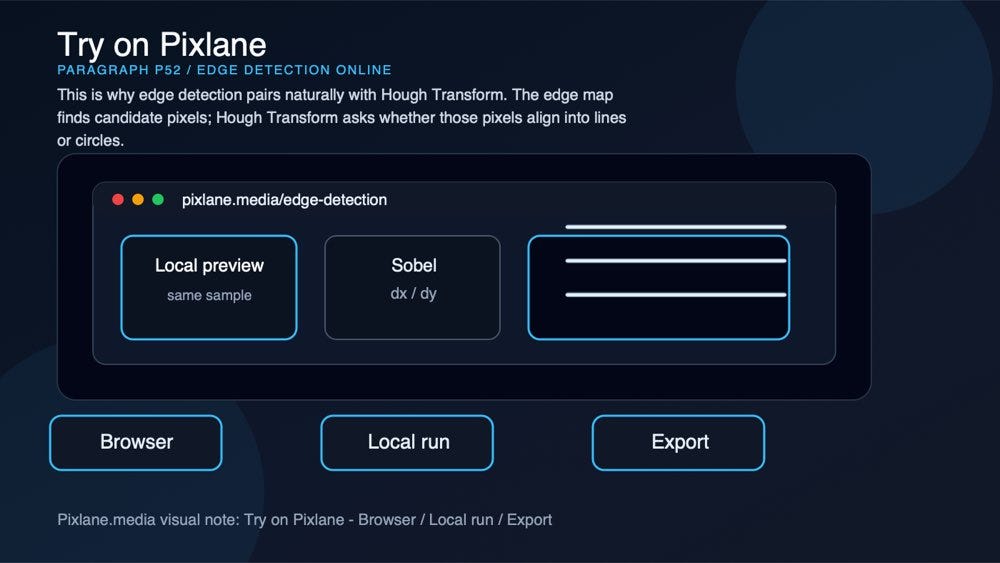Select the Local run button
This screenshot has width=1000, height=563.
pos(407,442)
